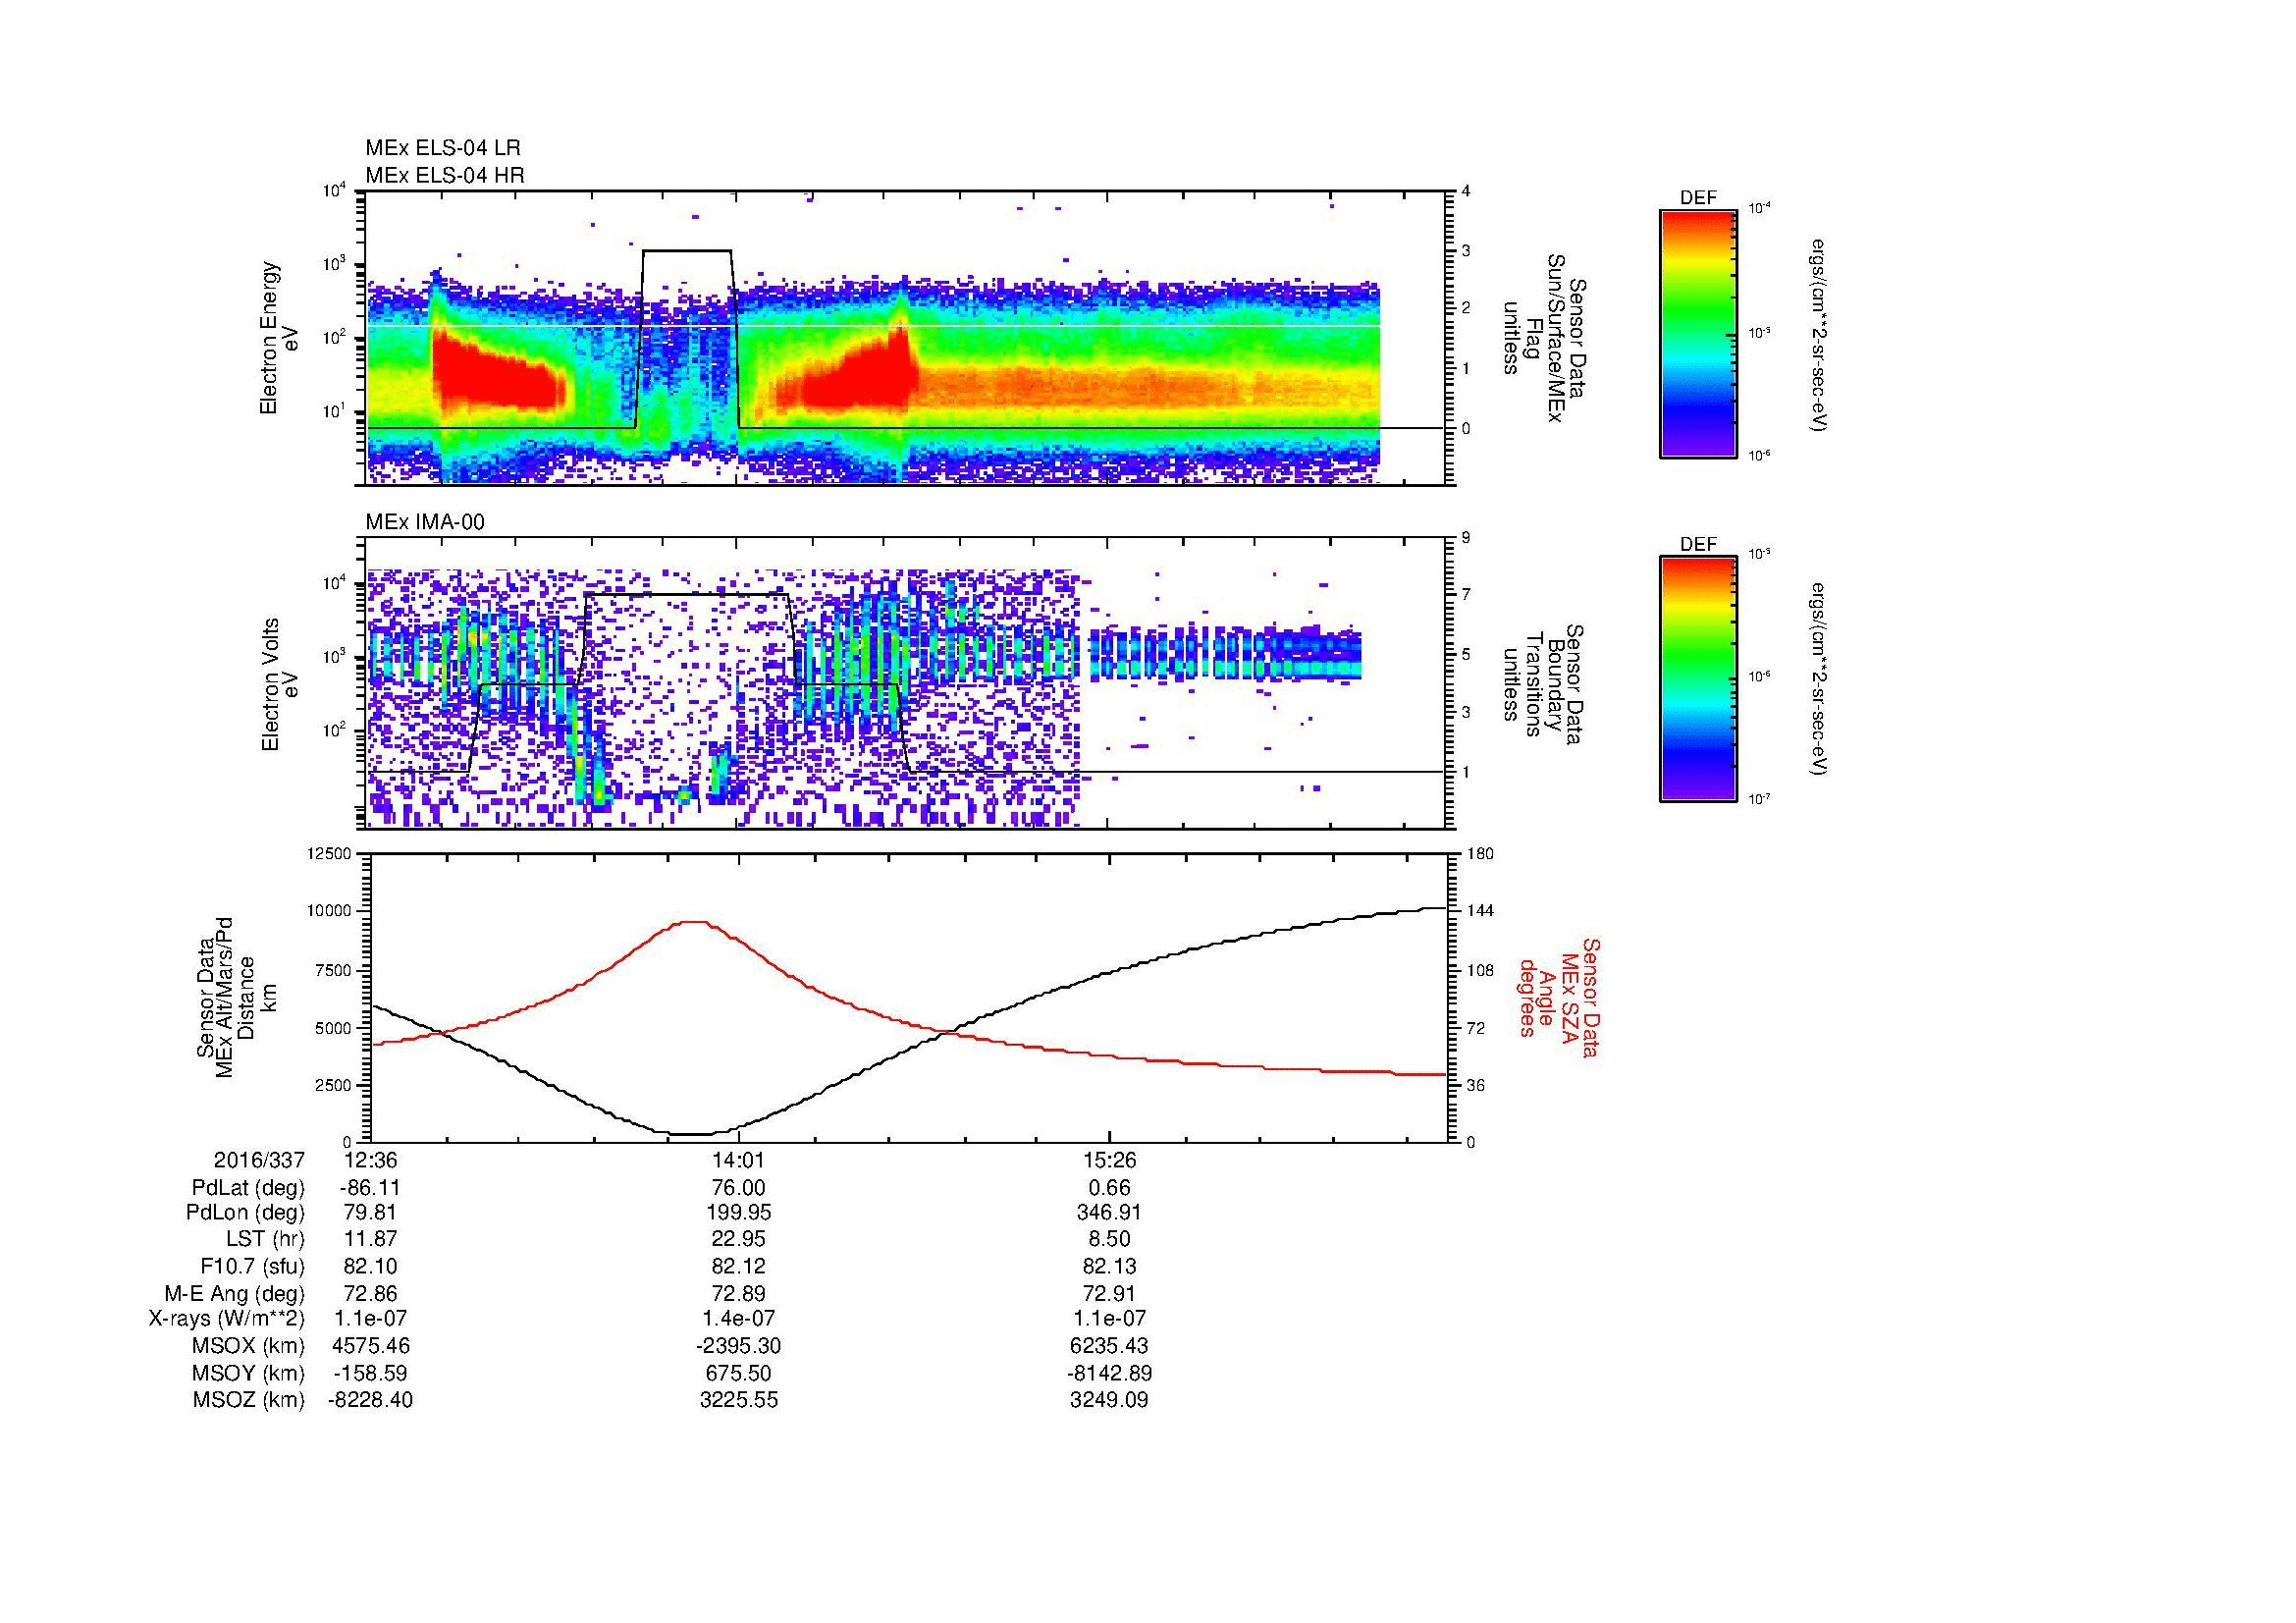Click the '10000' altitude axis tick
Viewport: 2296px width, 1623px height.
(x=329, y=911)
